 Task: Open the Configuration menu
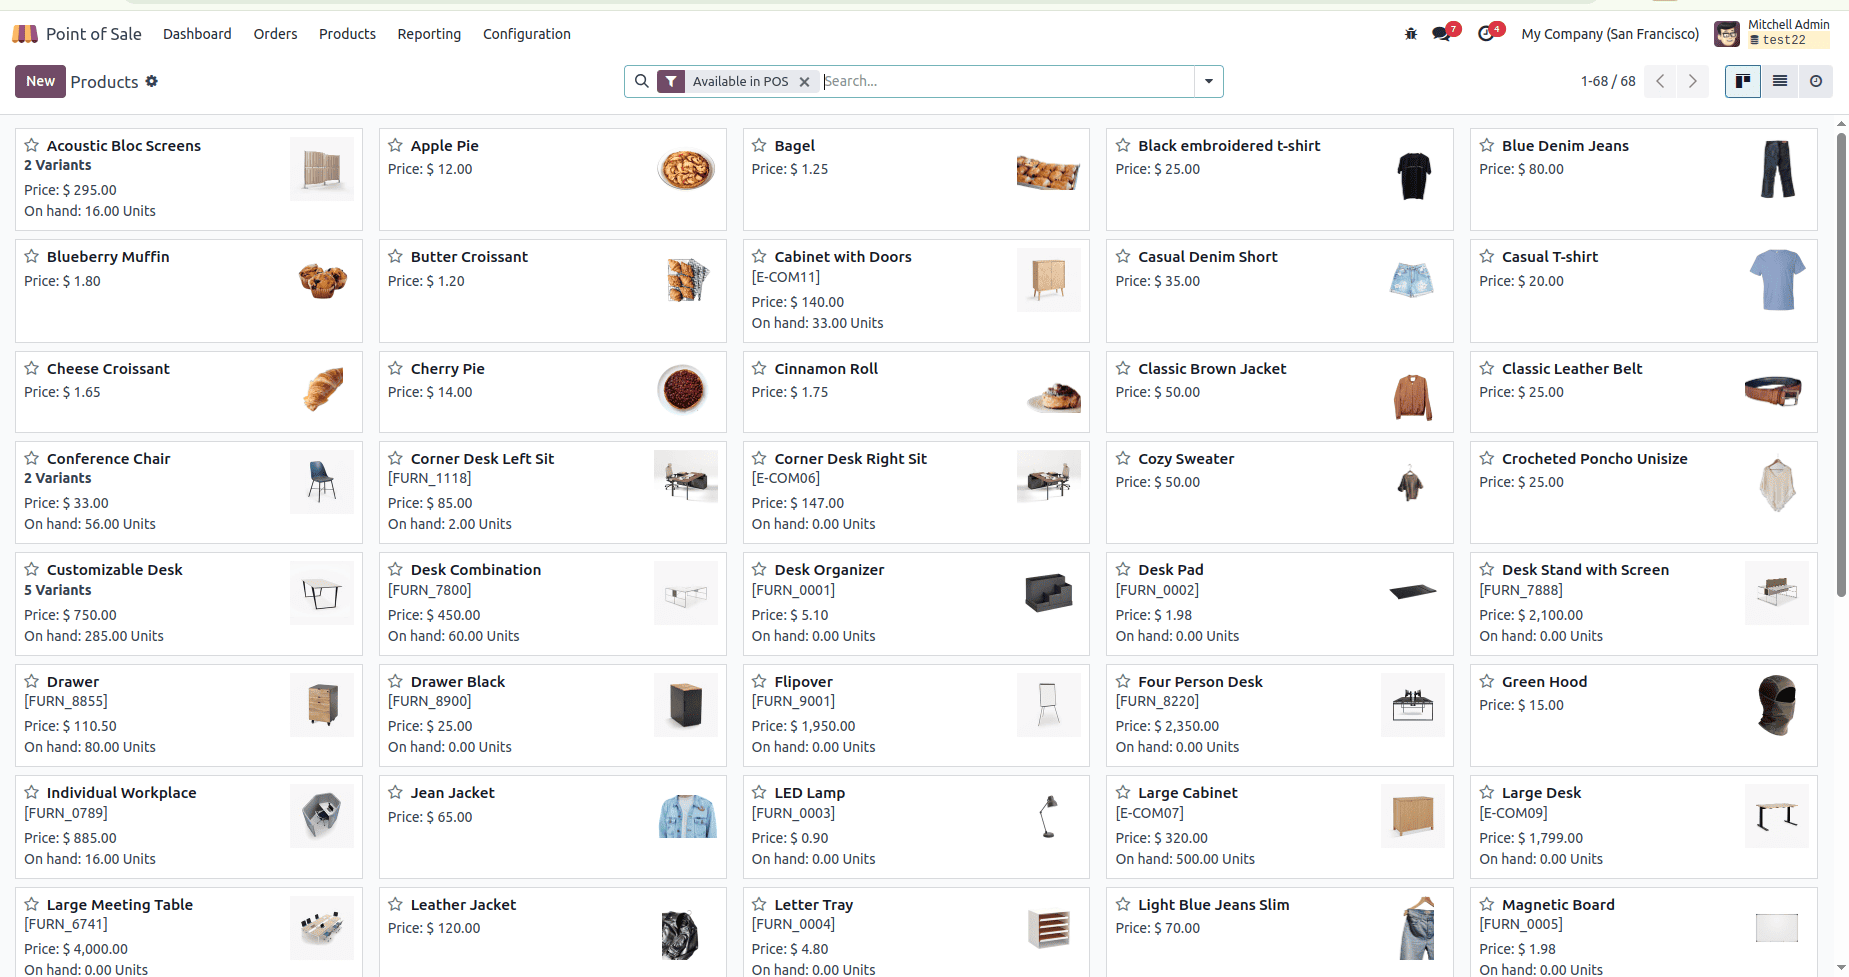[x=526, y=34]
